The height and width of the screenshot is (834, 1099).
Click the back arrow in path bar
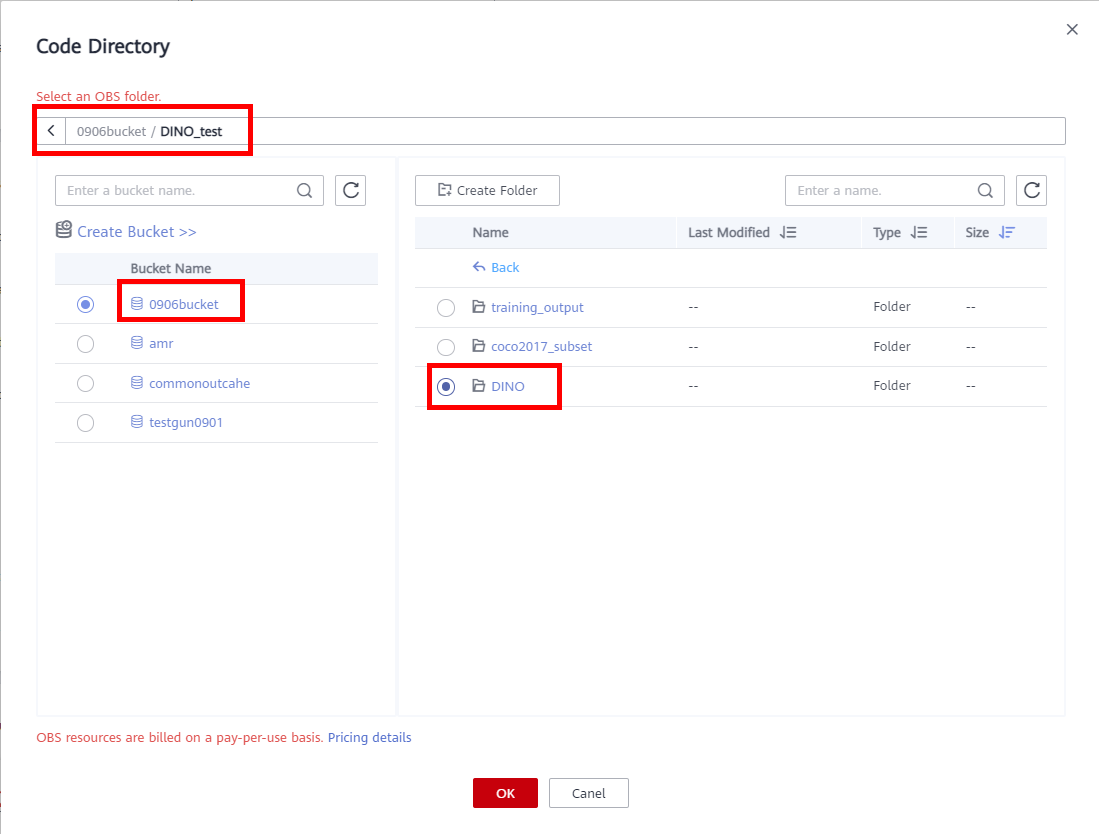pos(51,131)
